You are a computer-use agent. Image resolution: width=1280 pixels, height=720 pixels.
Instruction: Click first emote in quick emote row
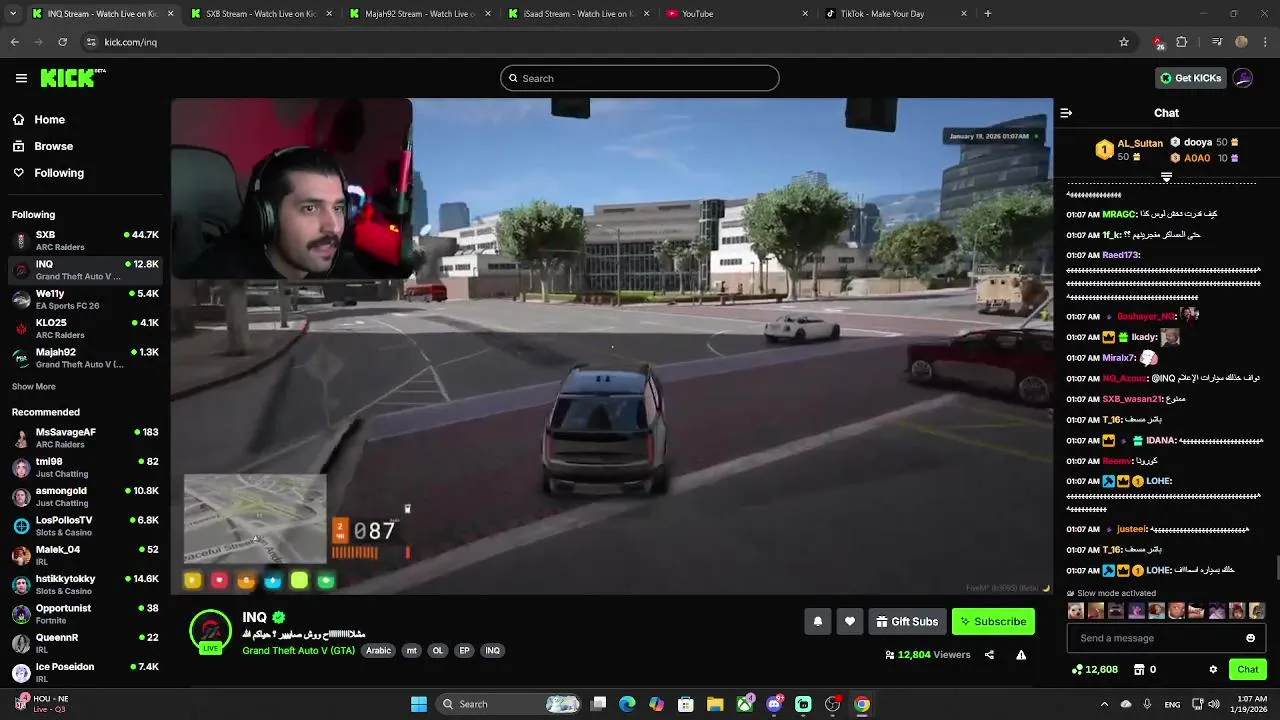[x=1076, y=611]
